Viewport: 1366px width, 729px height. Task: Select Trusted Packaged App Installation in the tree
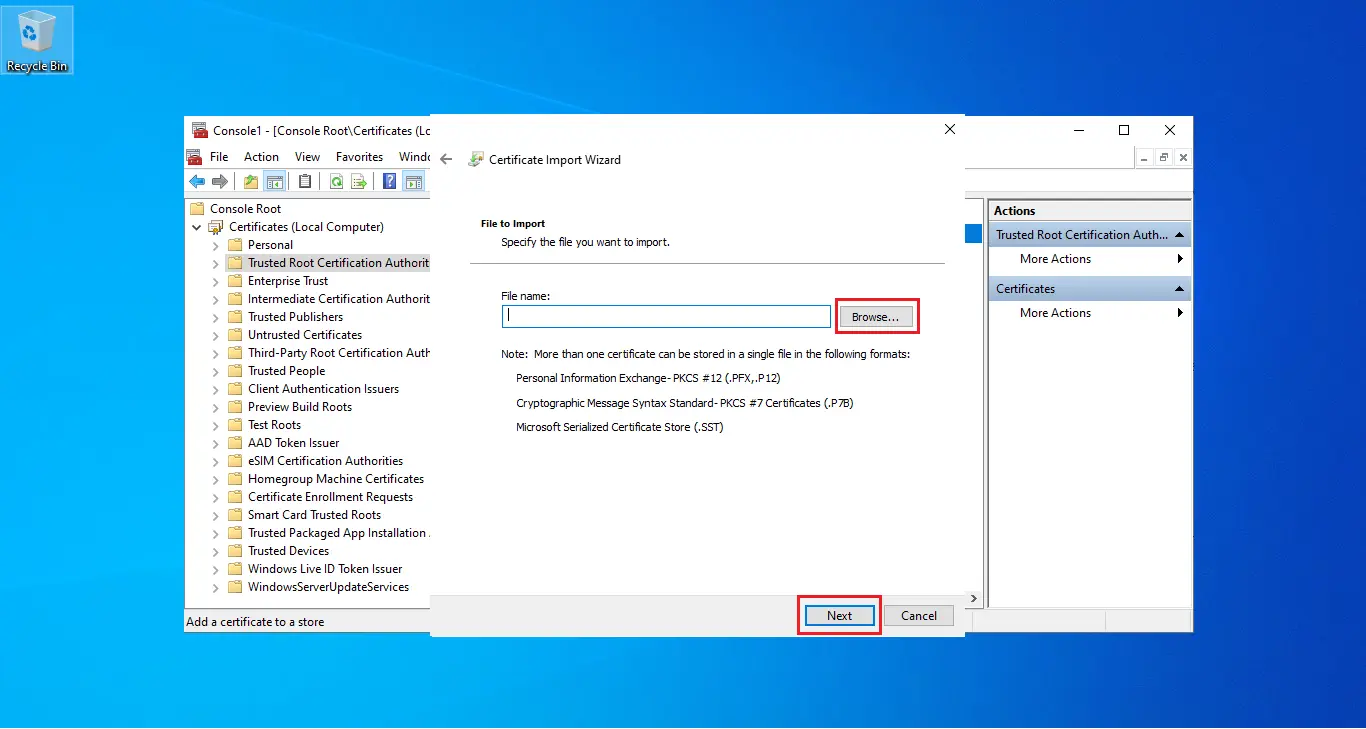coord(338,533)
